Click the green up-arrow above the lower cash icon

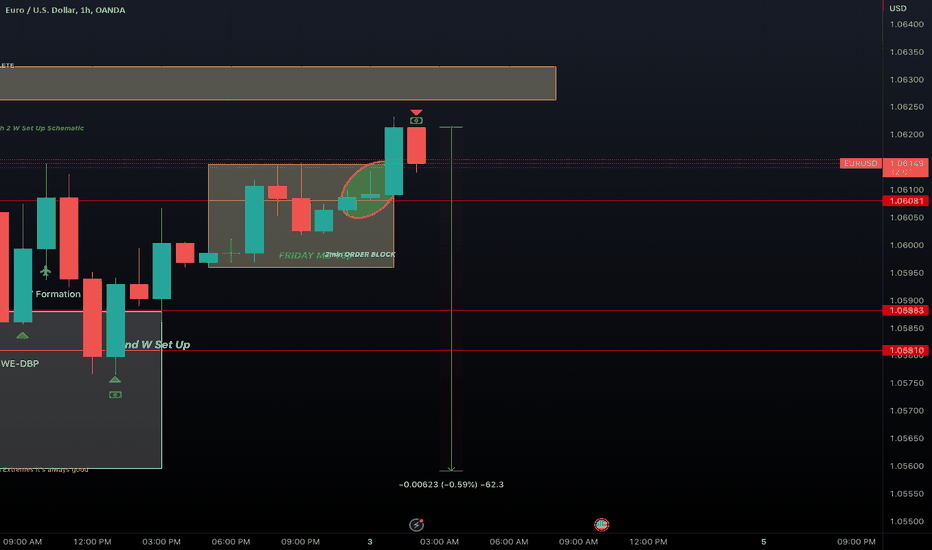(115, 379)
